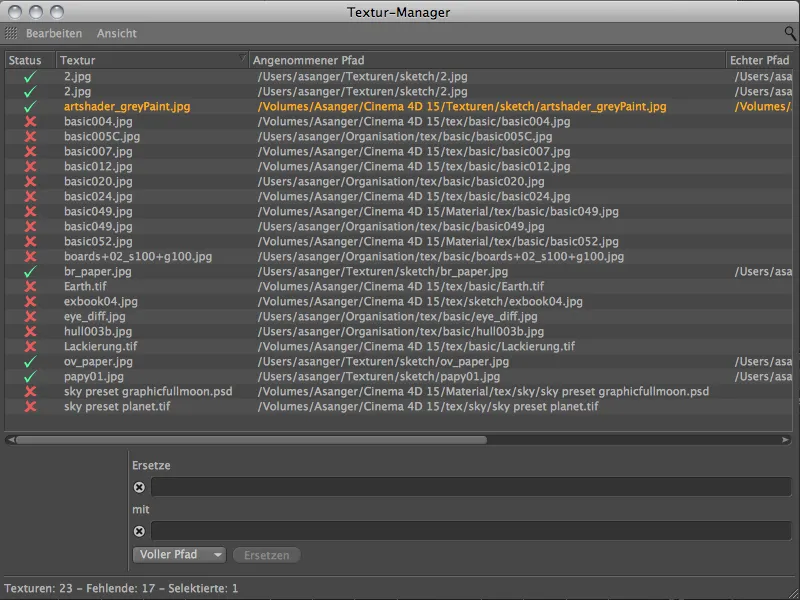Viewport: 800px width, 600px height.
Task: Select the hull003b.jpg texture name
Action: tap(97, 332)
